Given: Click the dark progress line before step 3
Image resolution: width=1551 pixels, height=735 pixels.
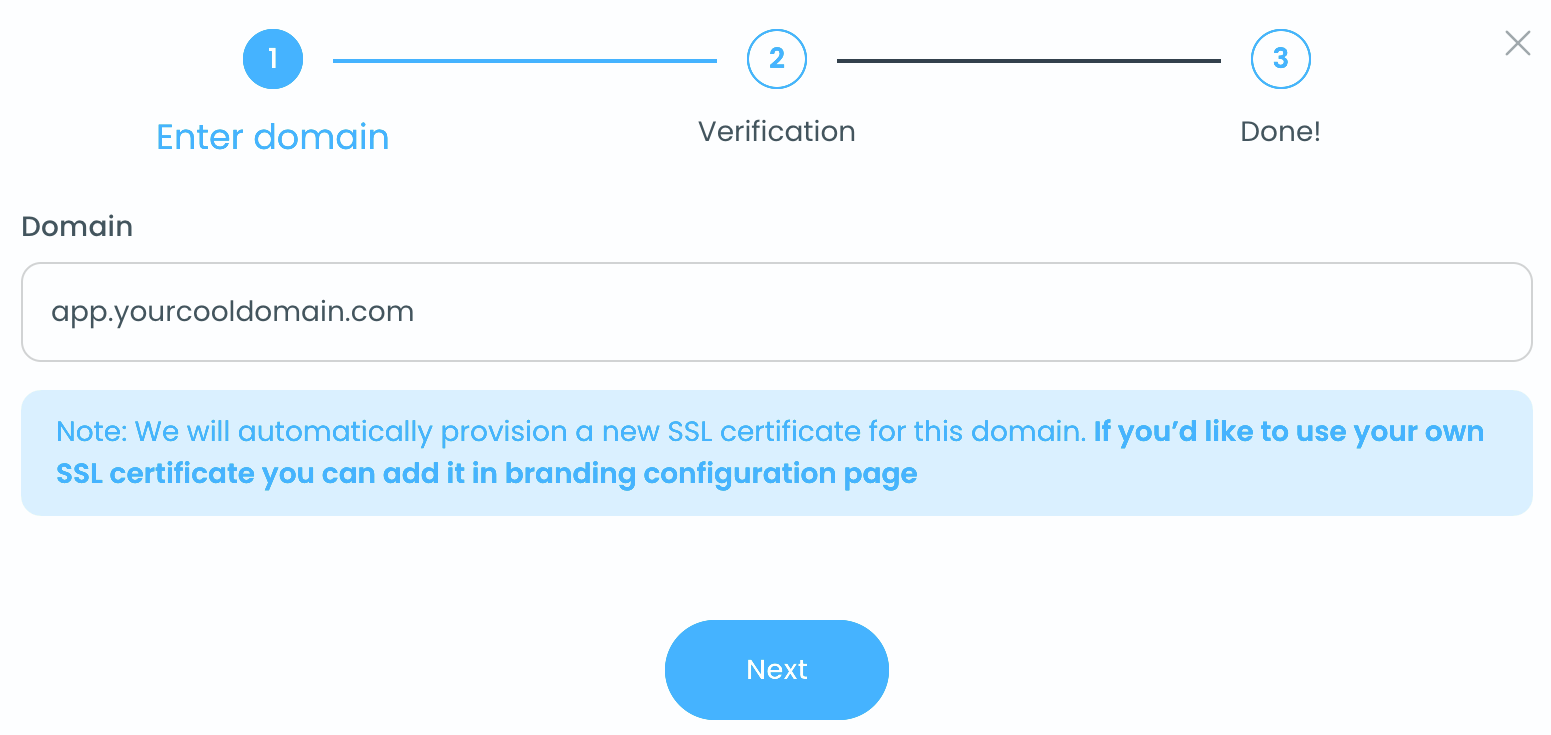Looking at the screenshot, I should 1030,59.
